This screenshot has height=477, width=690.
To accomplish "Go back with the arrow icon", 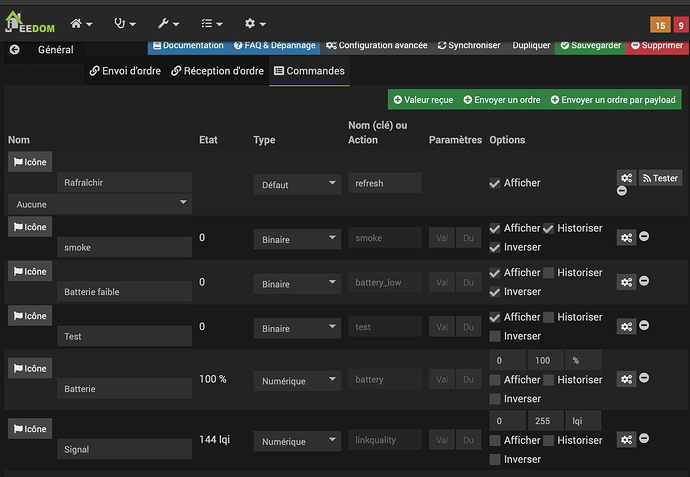I will click(x=15, y=50).
